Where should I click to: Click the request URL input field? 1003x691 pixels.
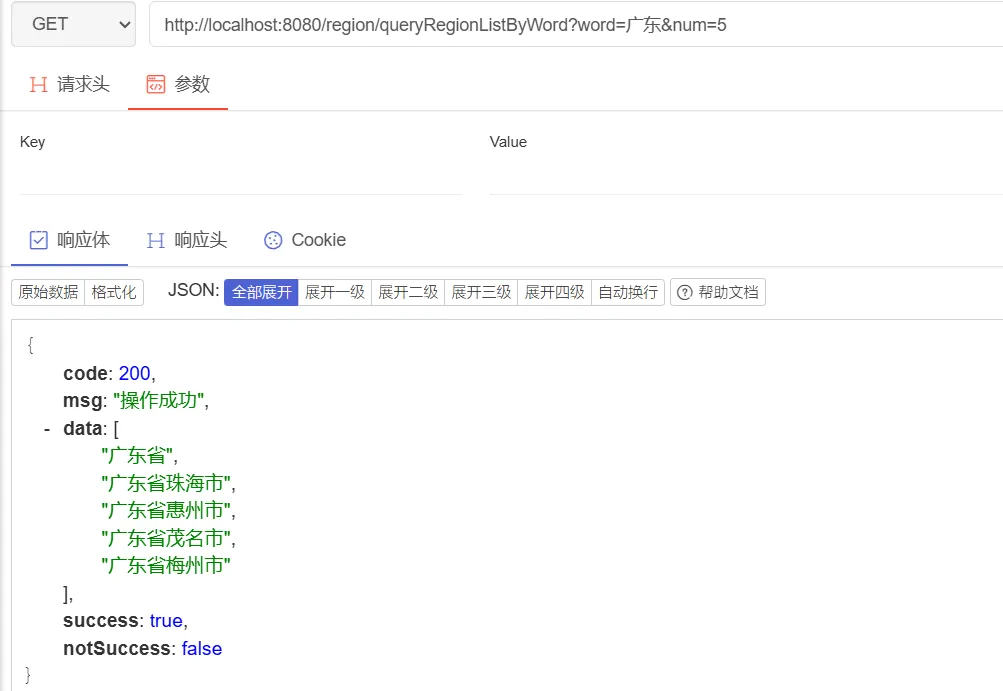(575, 25)
